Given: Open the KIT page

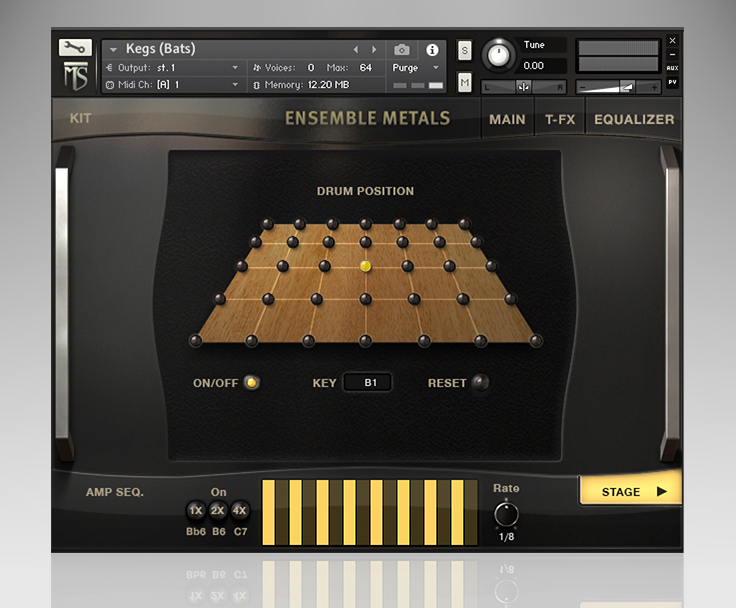Looking at the screenshot, I should [x=80, y=118].
